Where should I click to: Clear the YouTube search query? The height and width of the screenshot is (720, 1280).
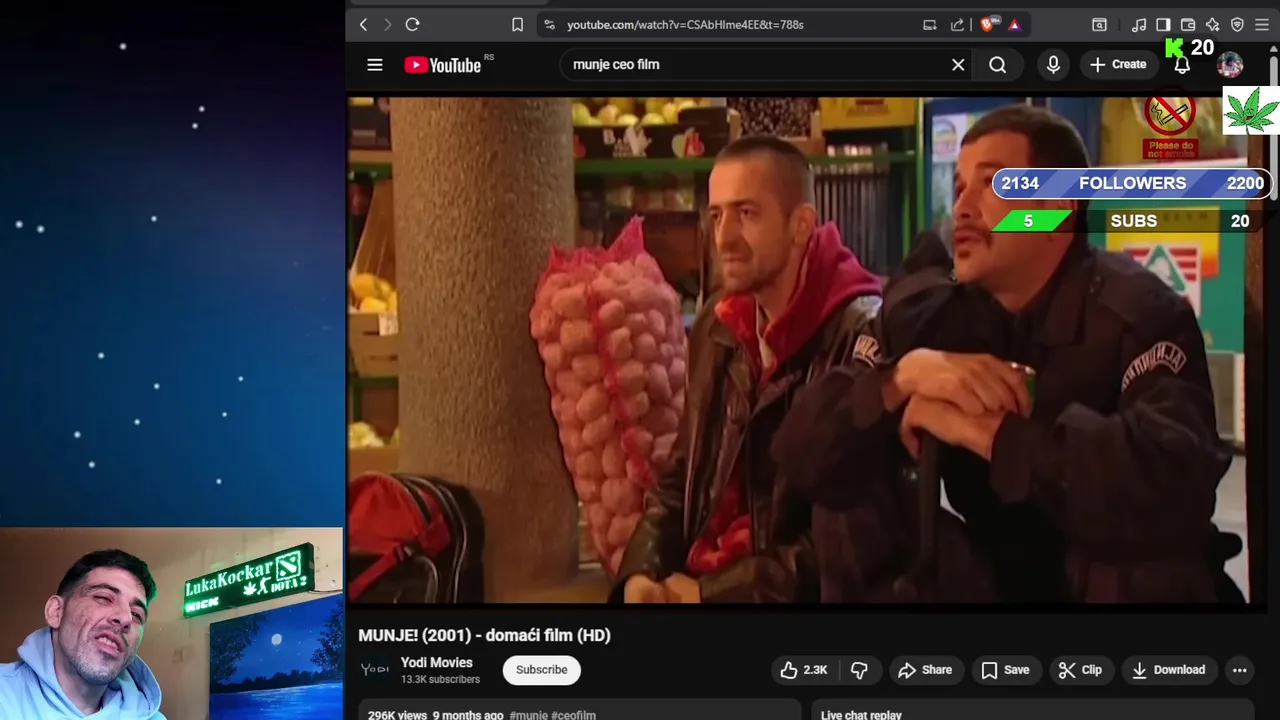[x=958, y=64]
